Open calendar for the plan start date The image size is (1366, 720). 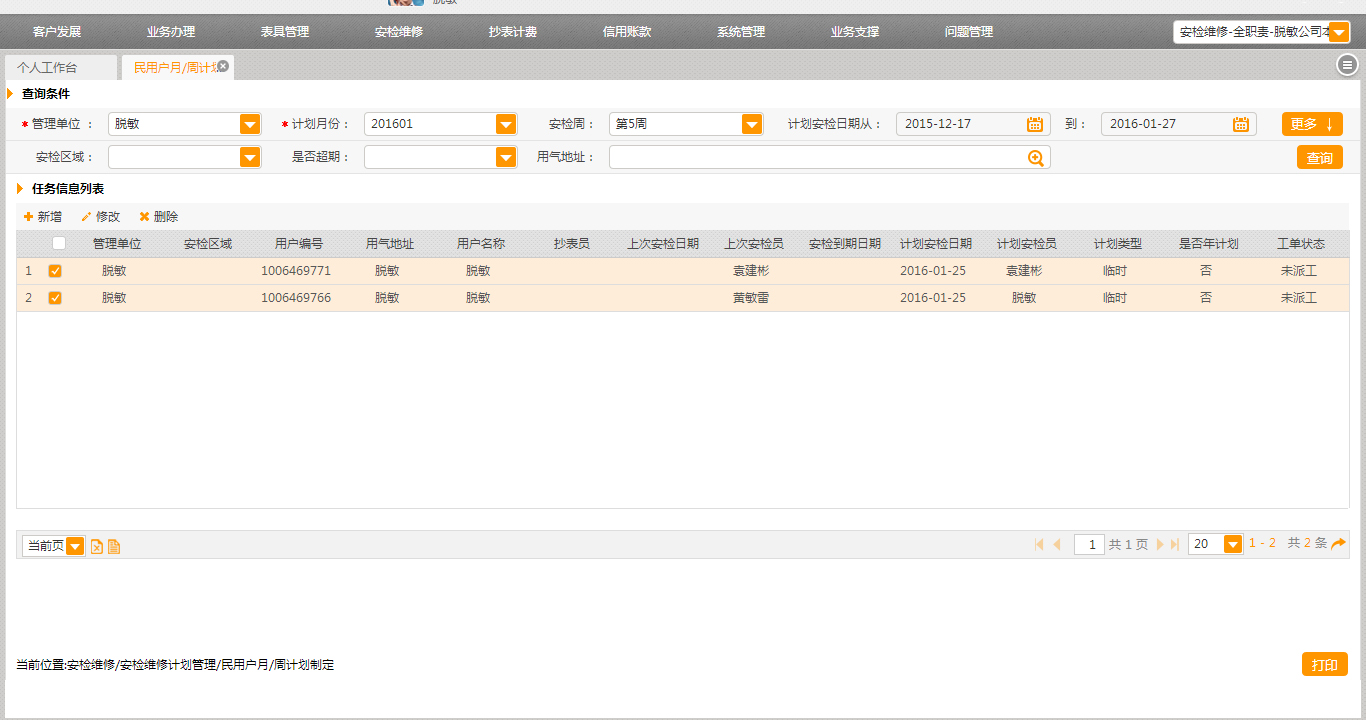(x=1035, y=124)
